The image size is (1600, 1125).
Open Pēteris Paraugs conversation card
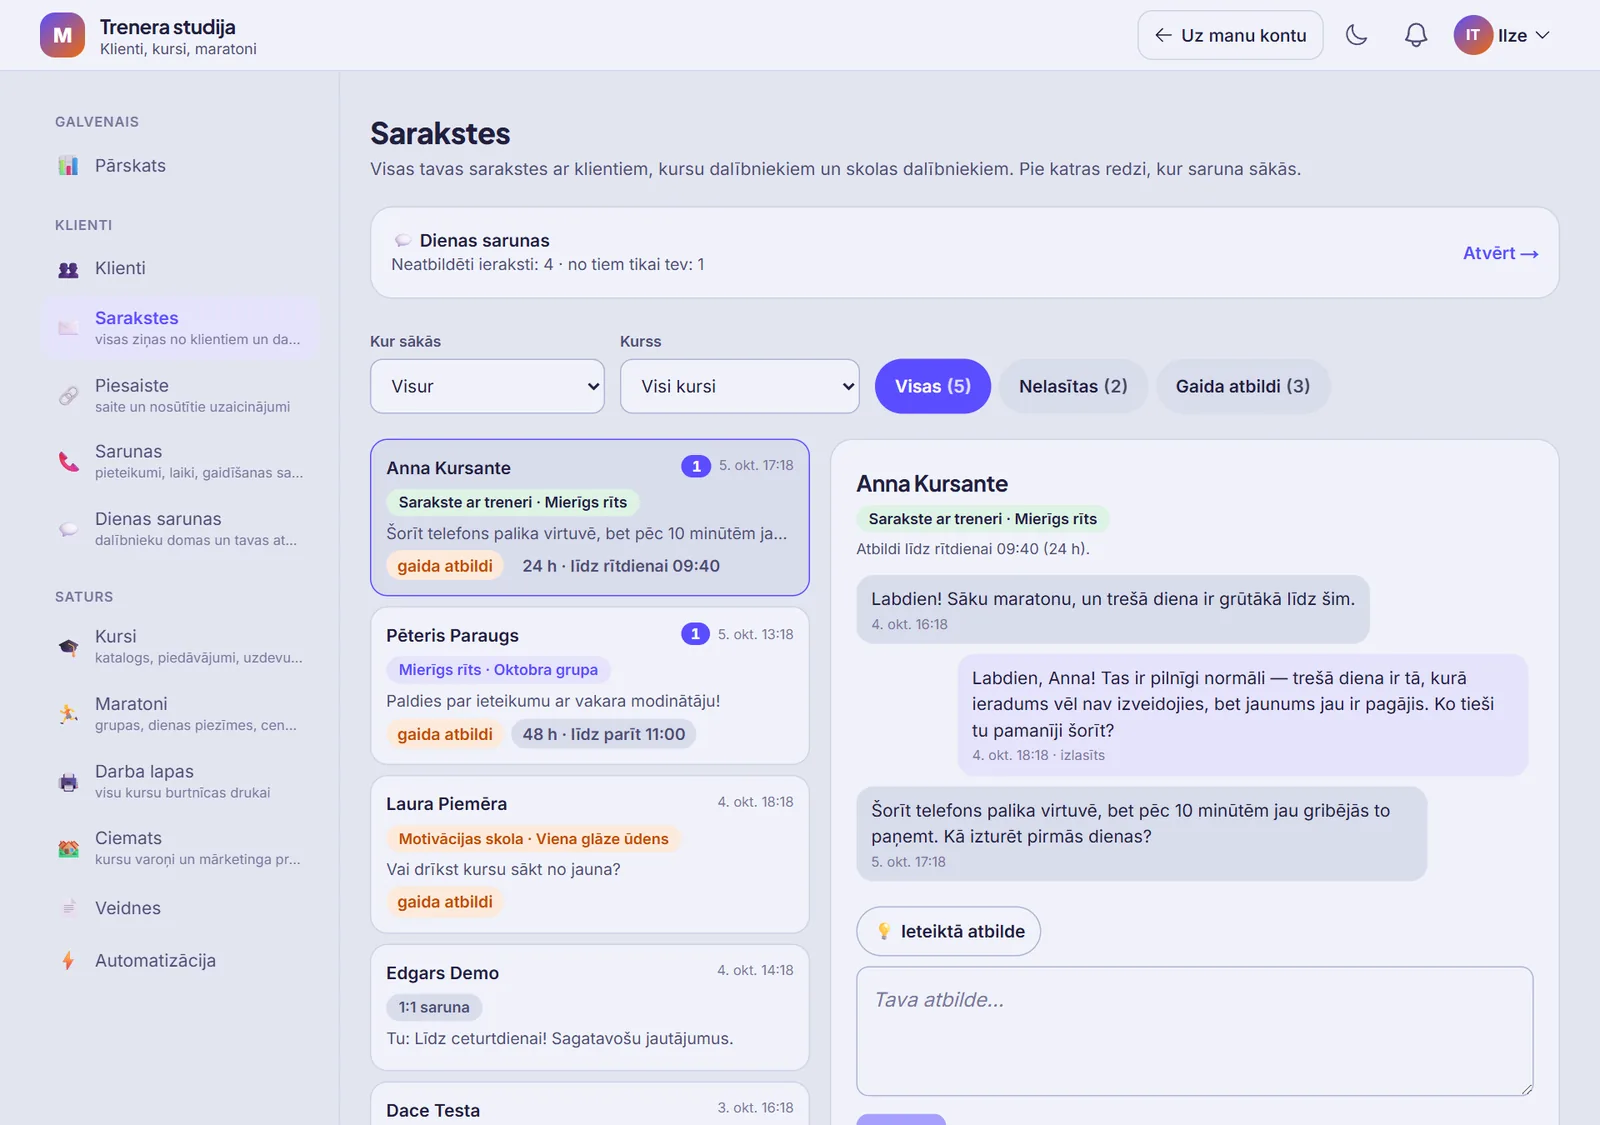590,686
